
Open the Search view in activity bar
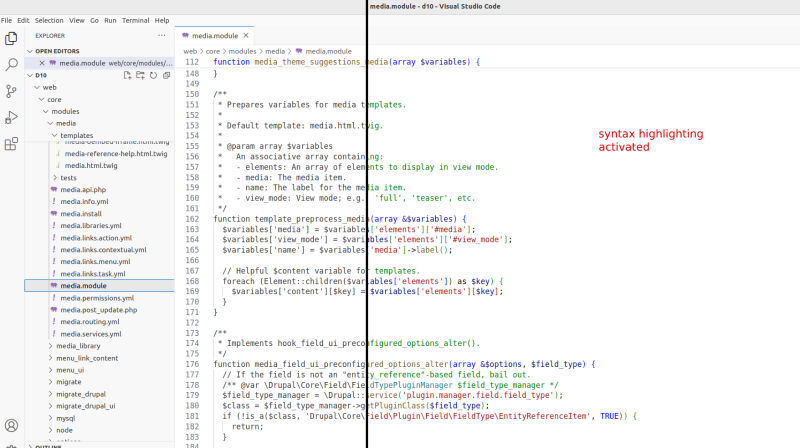11,65
